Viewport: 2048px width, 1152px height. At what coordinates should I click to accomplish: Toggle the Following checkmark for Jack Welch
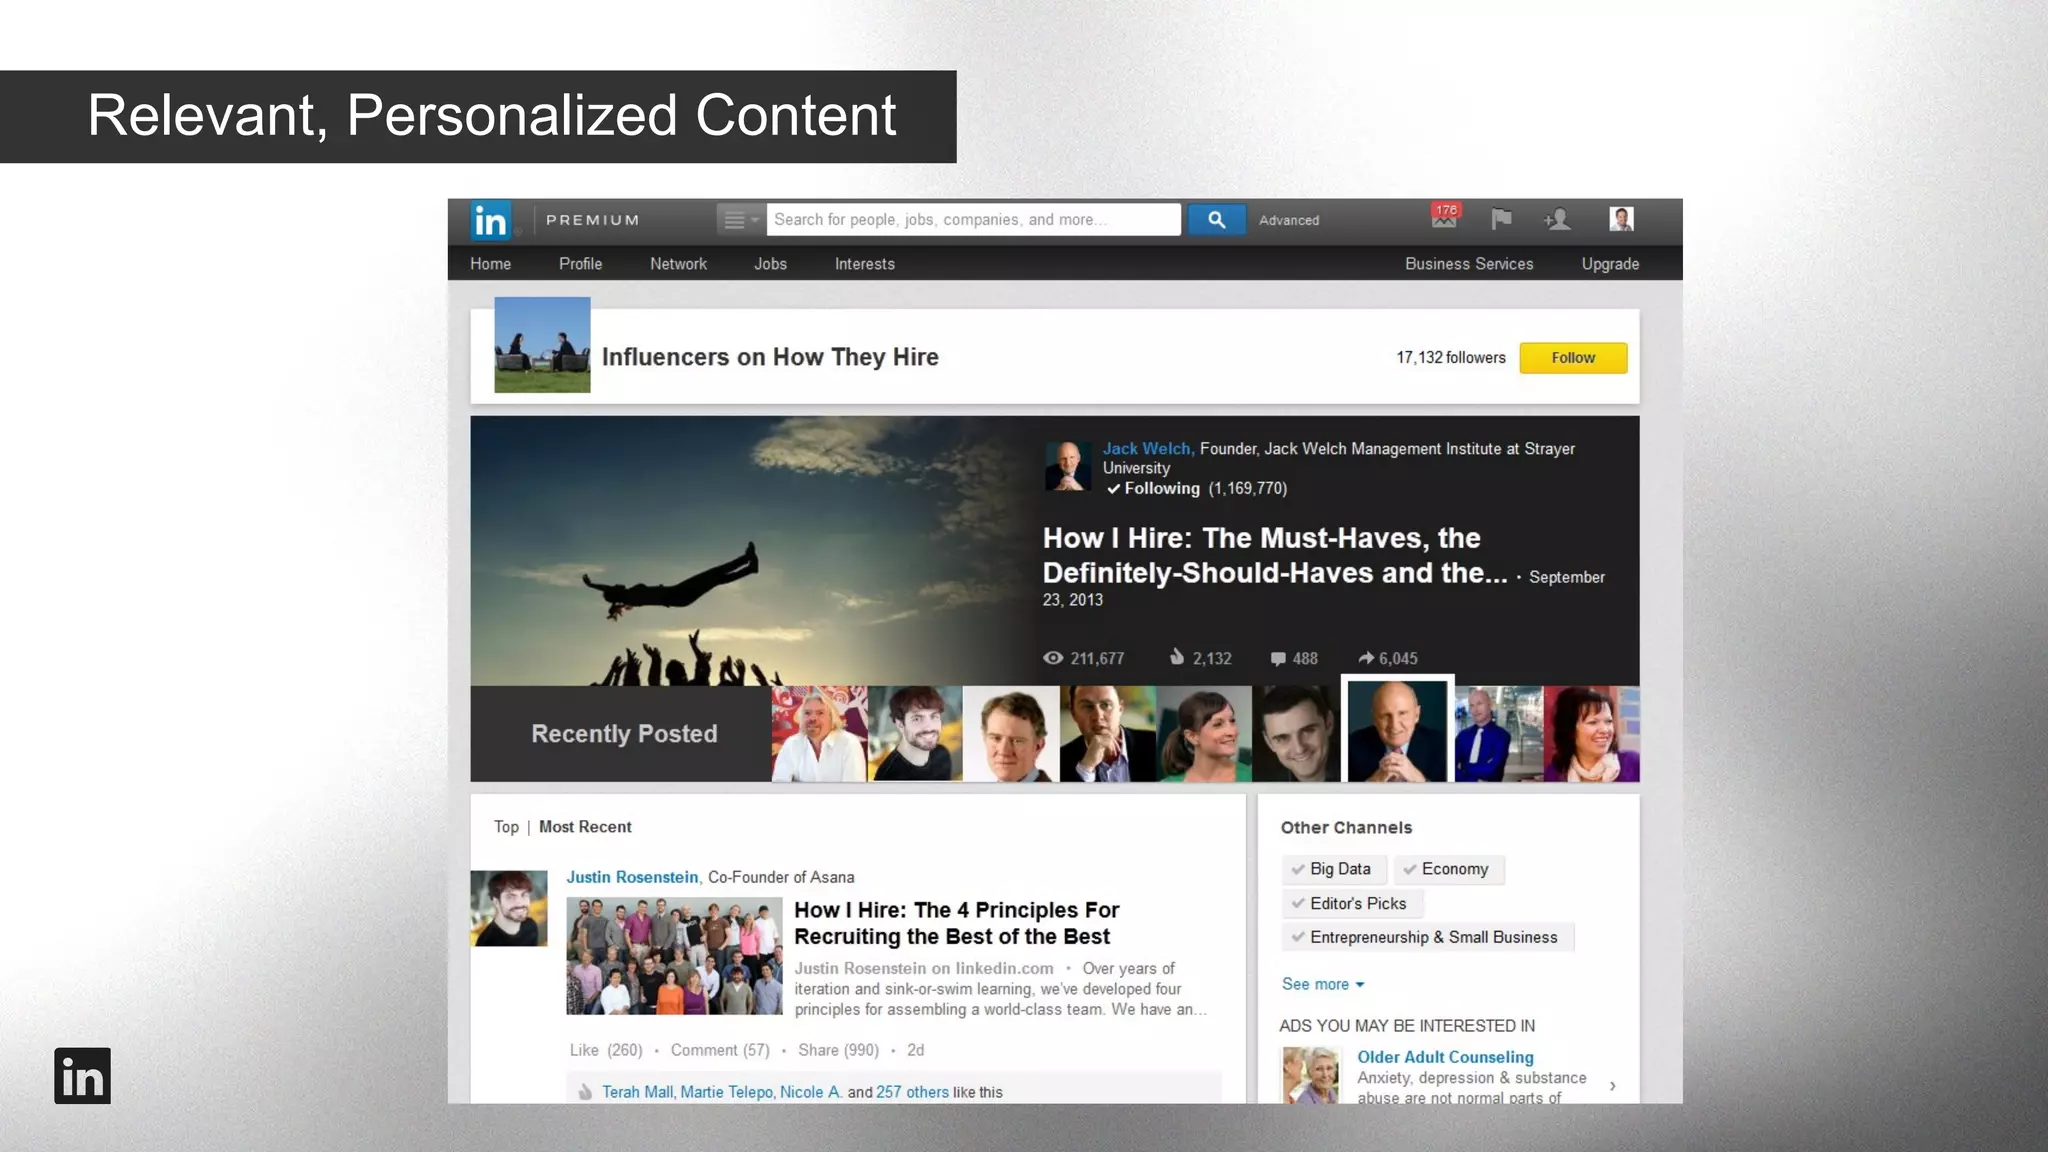[x=1153, y=488]
